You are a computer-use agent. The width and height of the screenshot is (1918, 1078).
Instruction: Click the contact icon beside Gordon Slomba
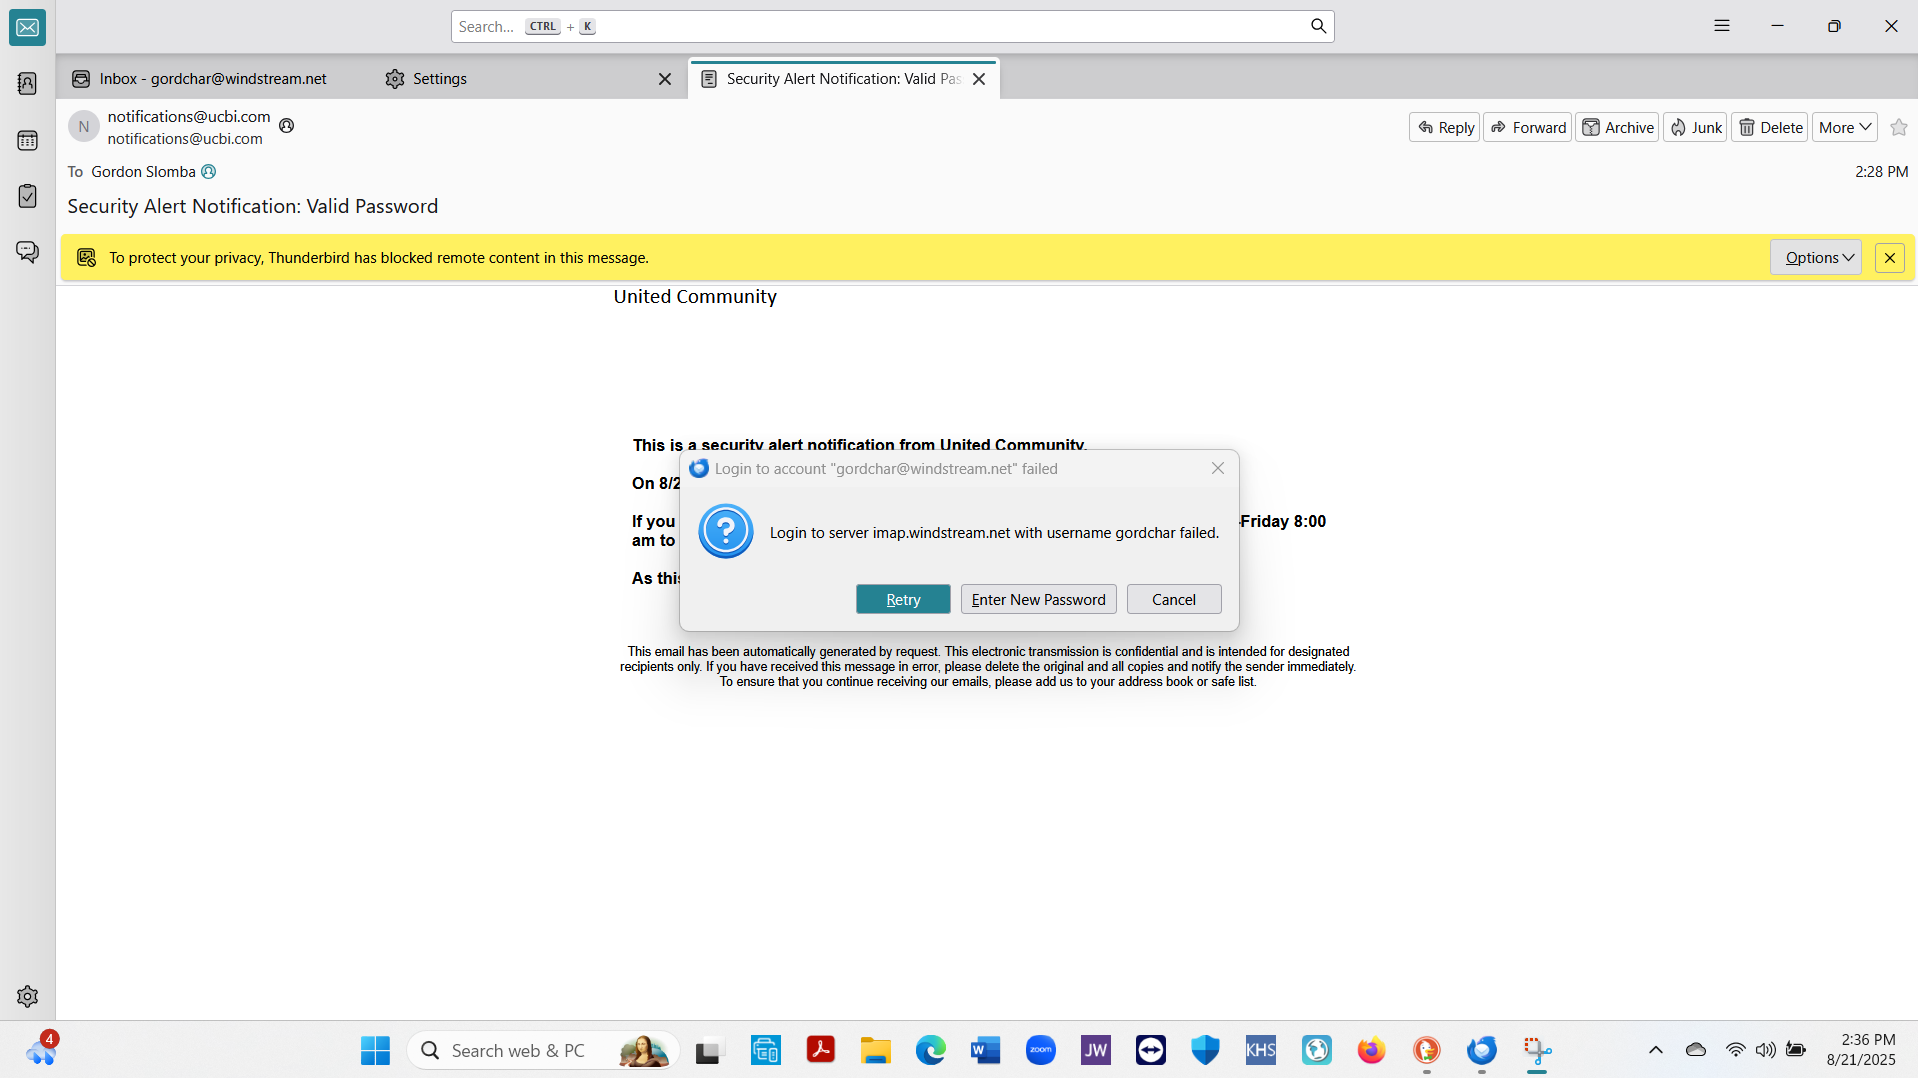[x=208, y=172]
